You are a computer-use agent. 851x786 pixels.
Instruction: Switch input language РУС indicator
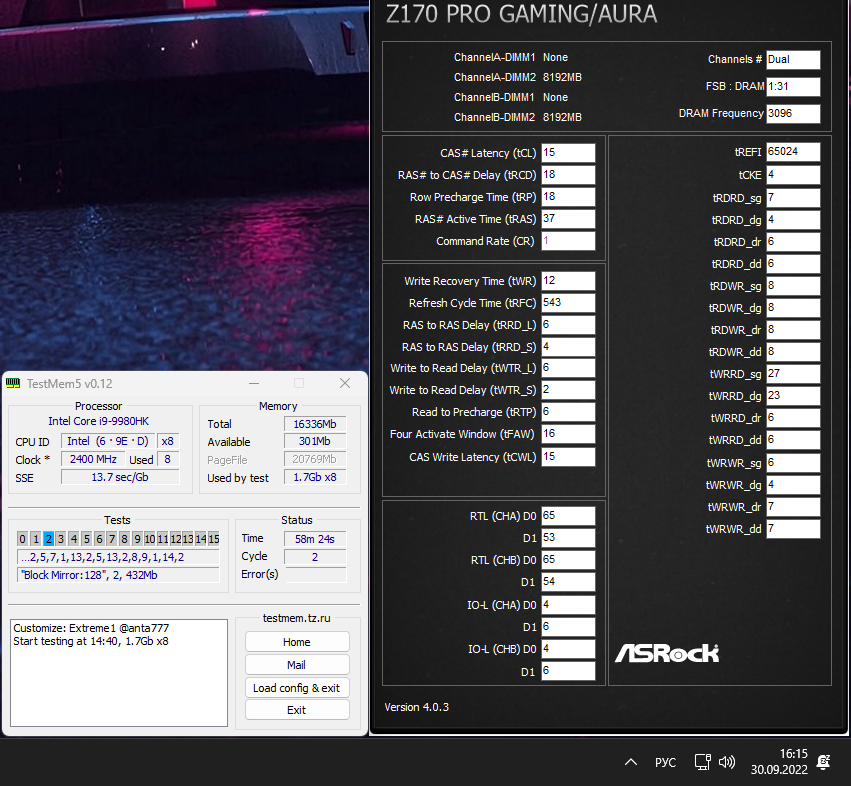point(665,762)
